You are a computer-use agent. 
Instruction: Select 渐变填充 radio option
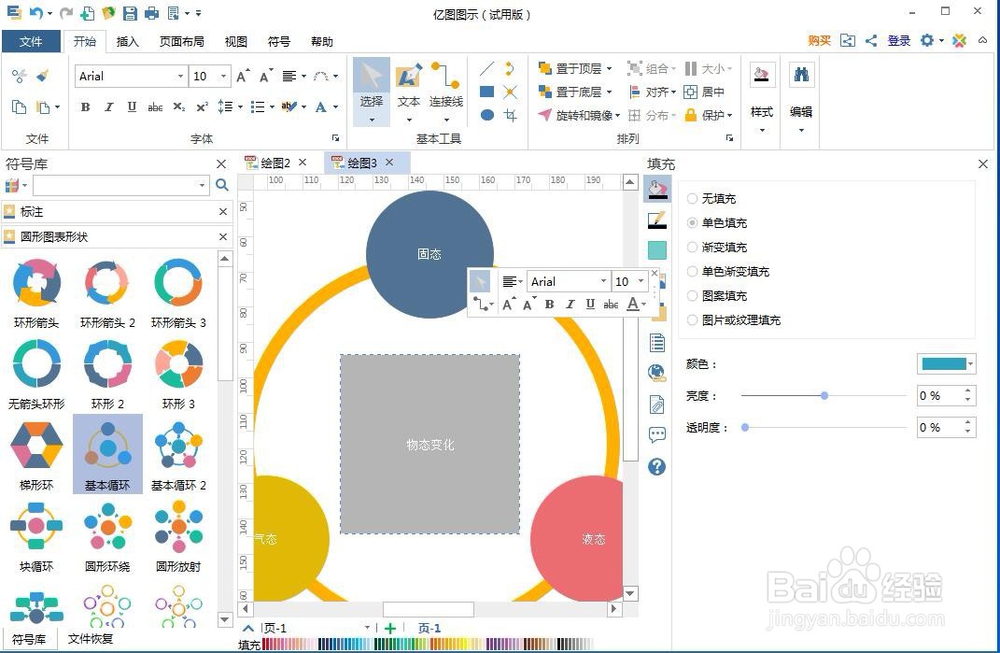pos(692,247)
